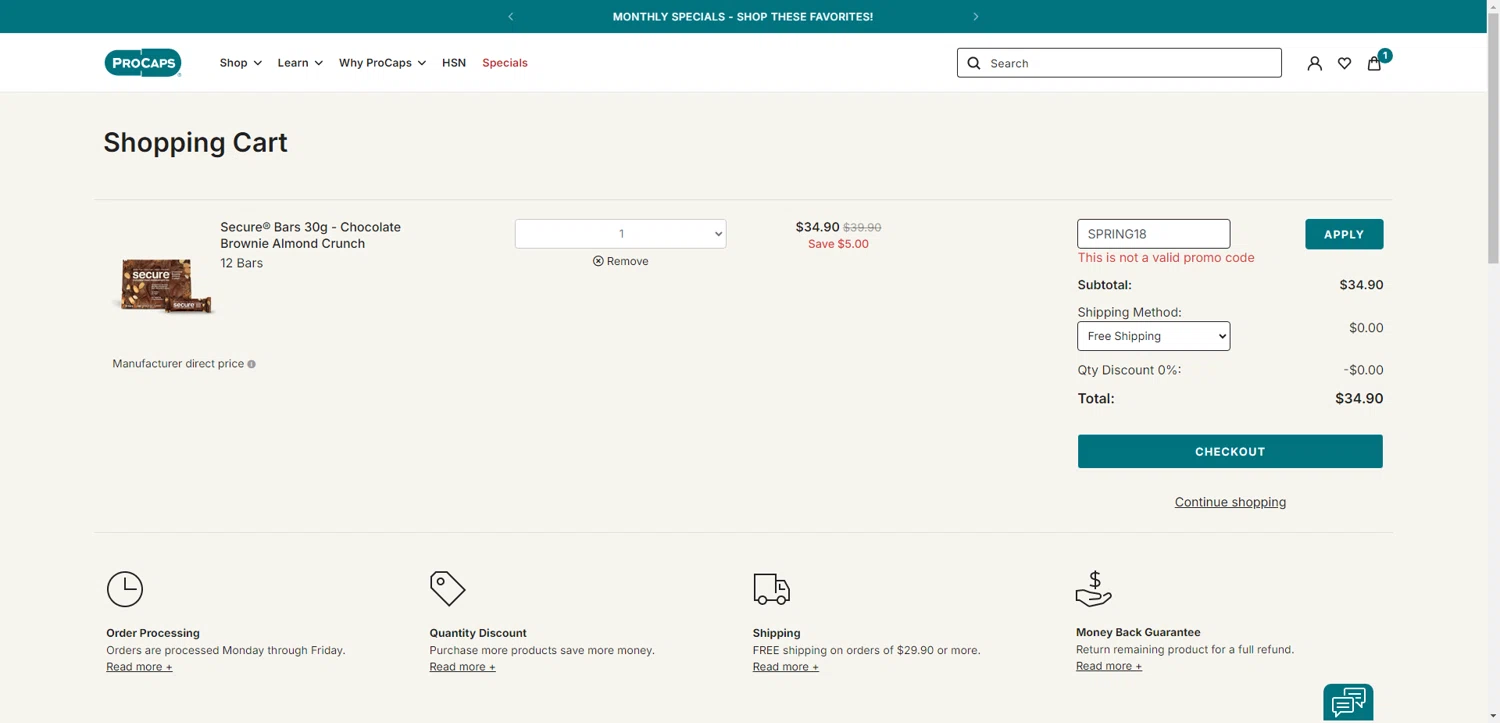
Task: Open the account user icon
Action: coord(1314,63)
